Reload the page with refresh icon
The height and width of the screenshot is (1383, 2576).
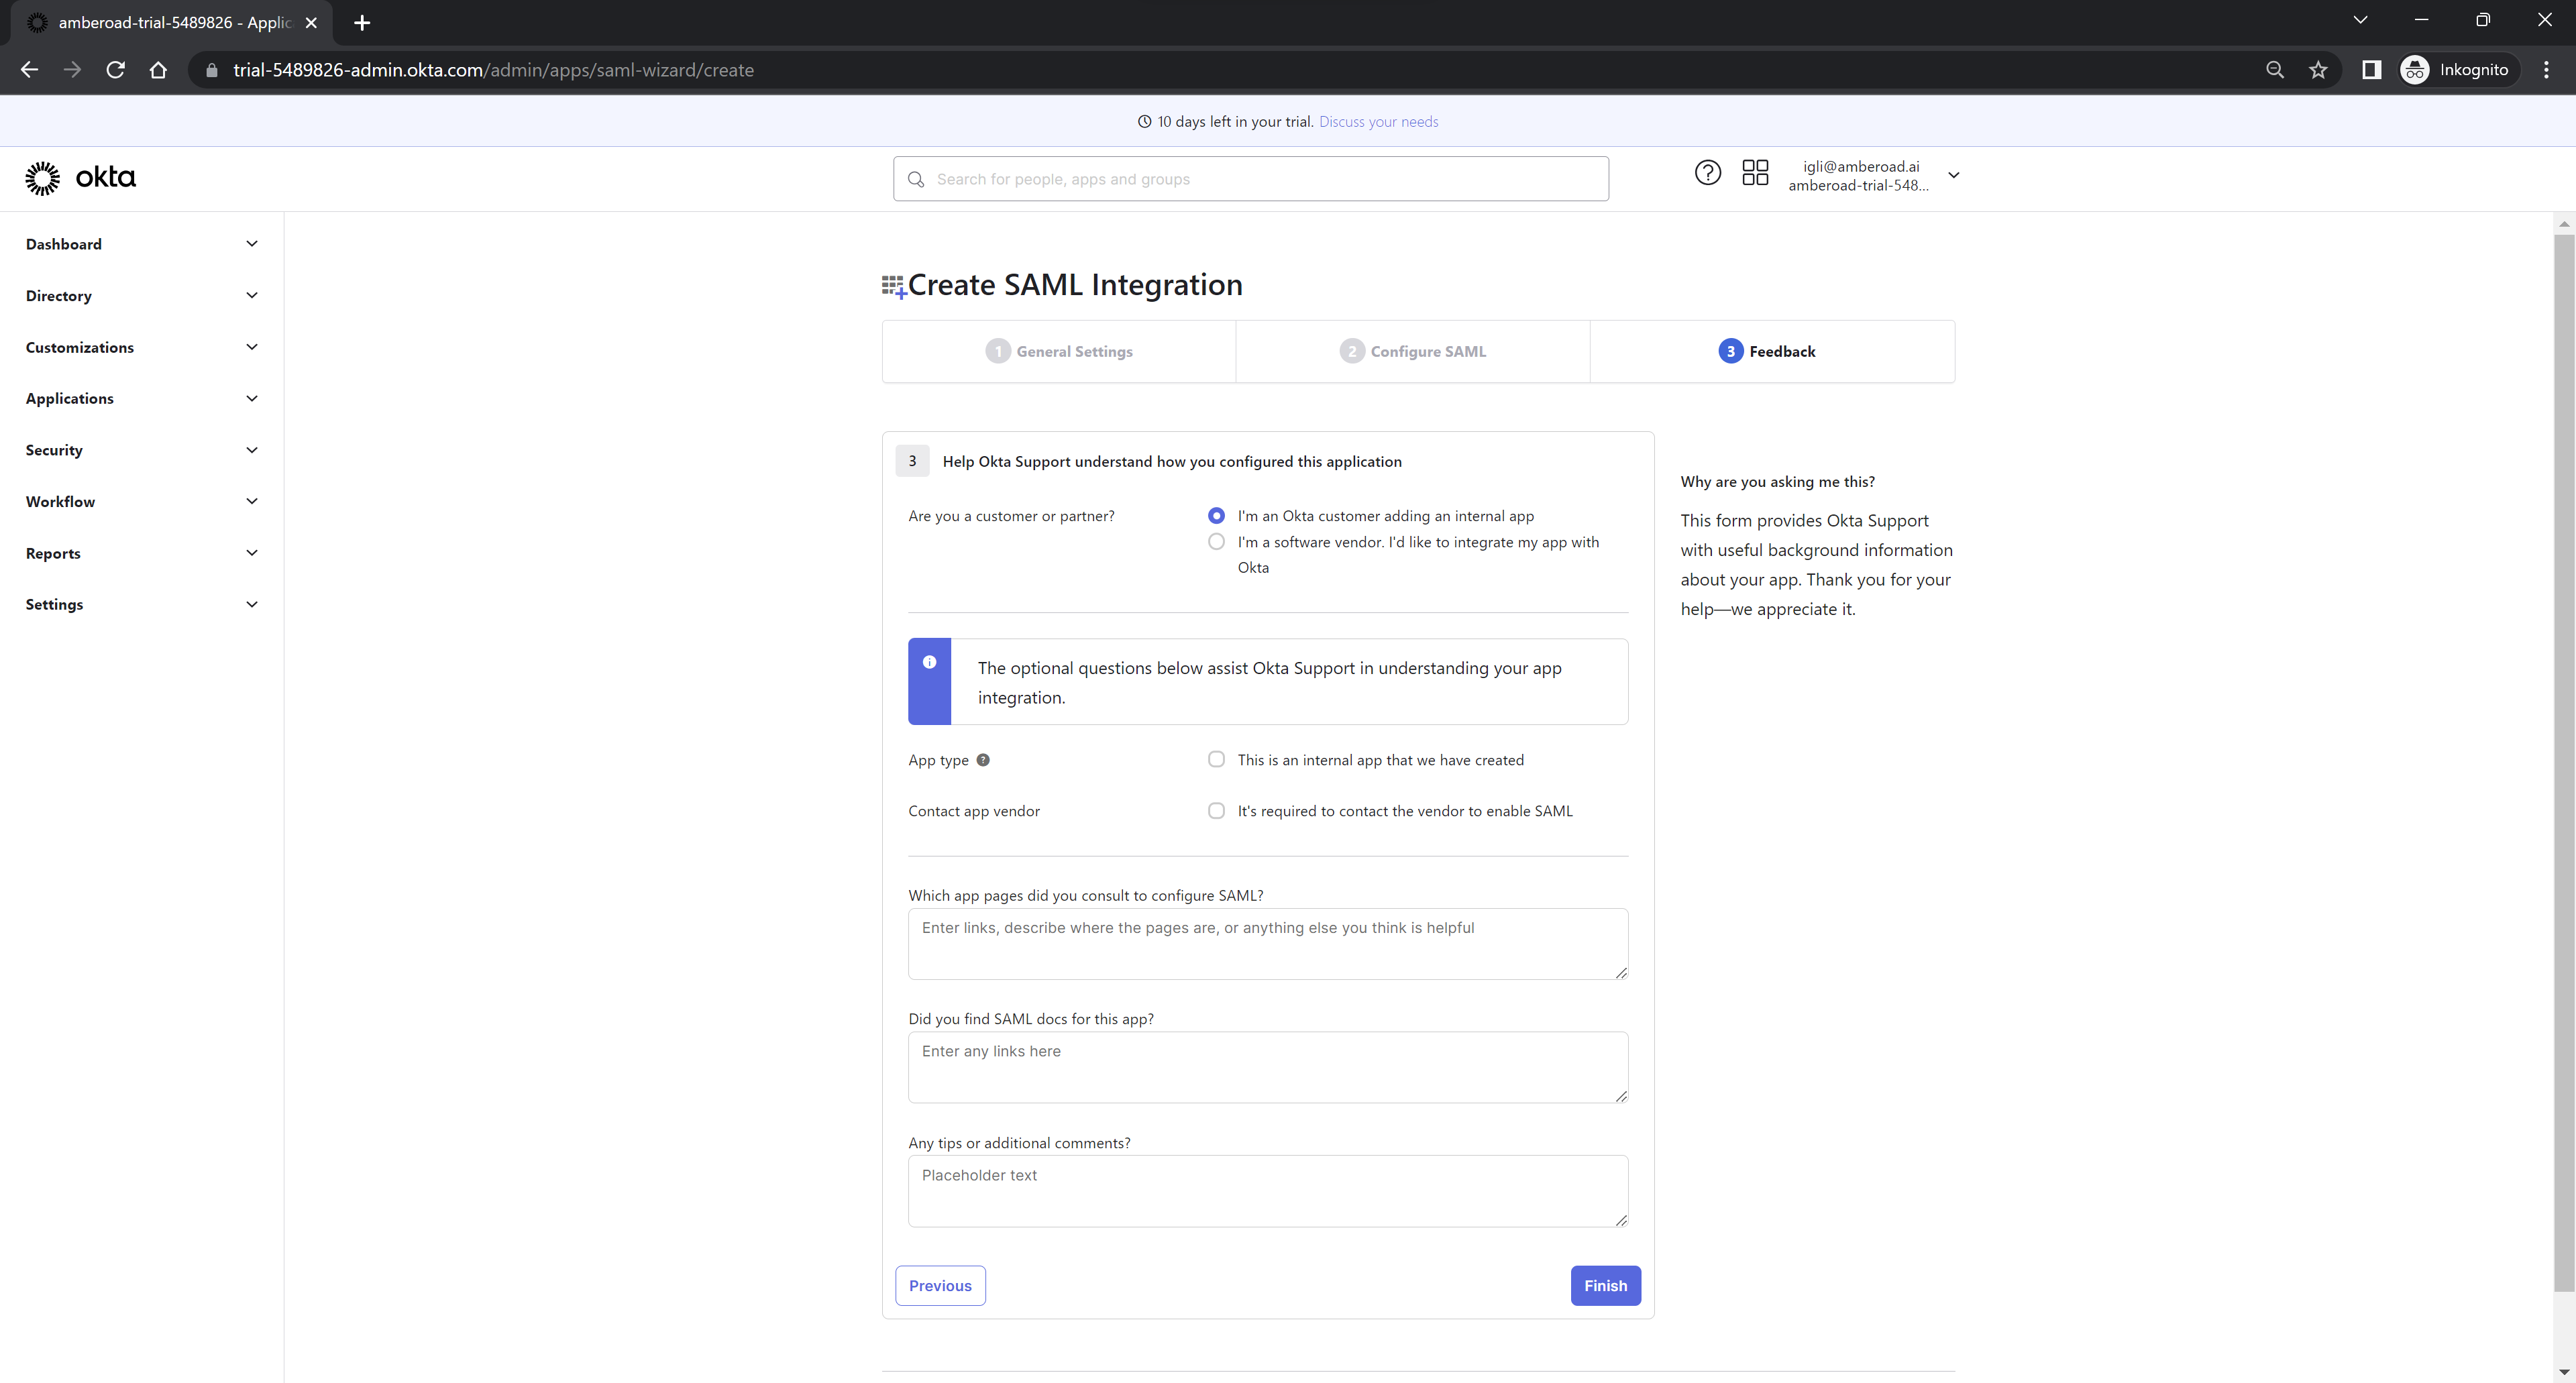[x=115, y=70]
